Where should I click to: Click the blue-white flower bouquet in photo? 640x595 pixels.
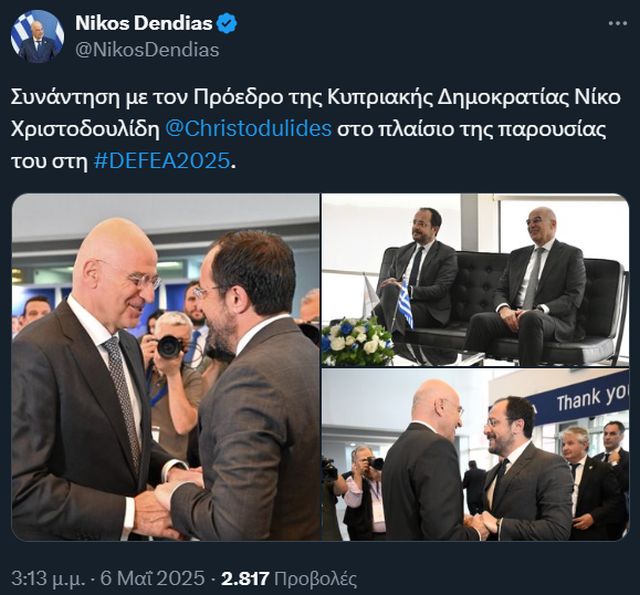tap(357, 340)
